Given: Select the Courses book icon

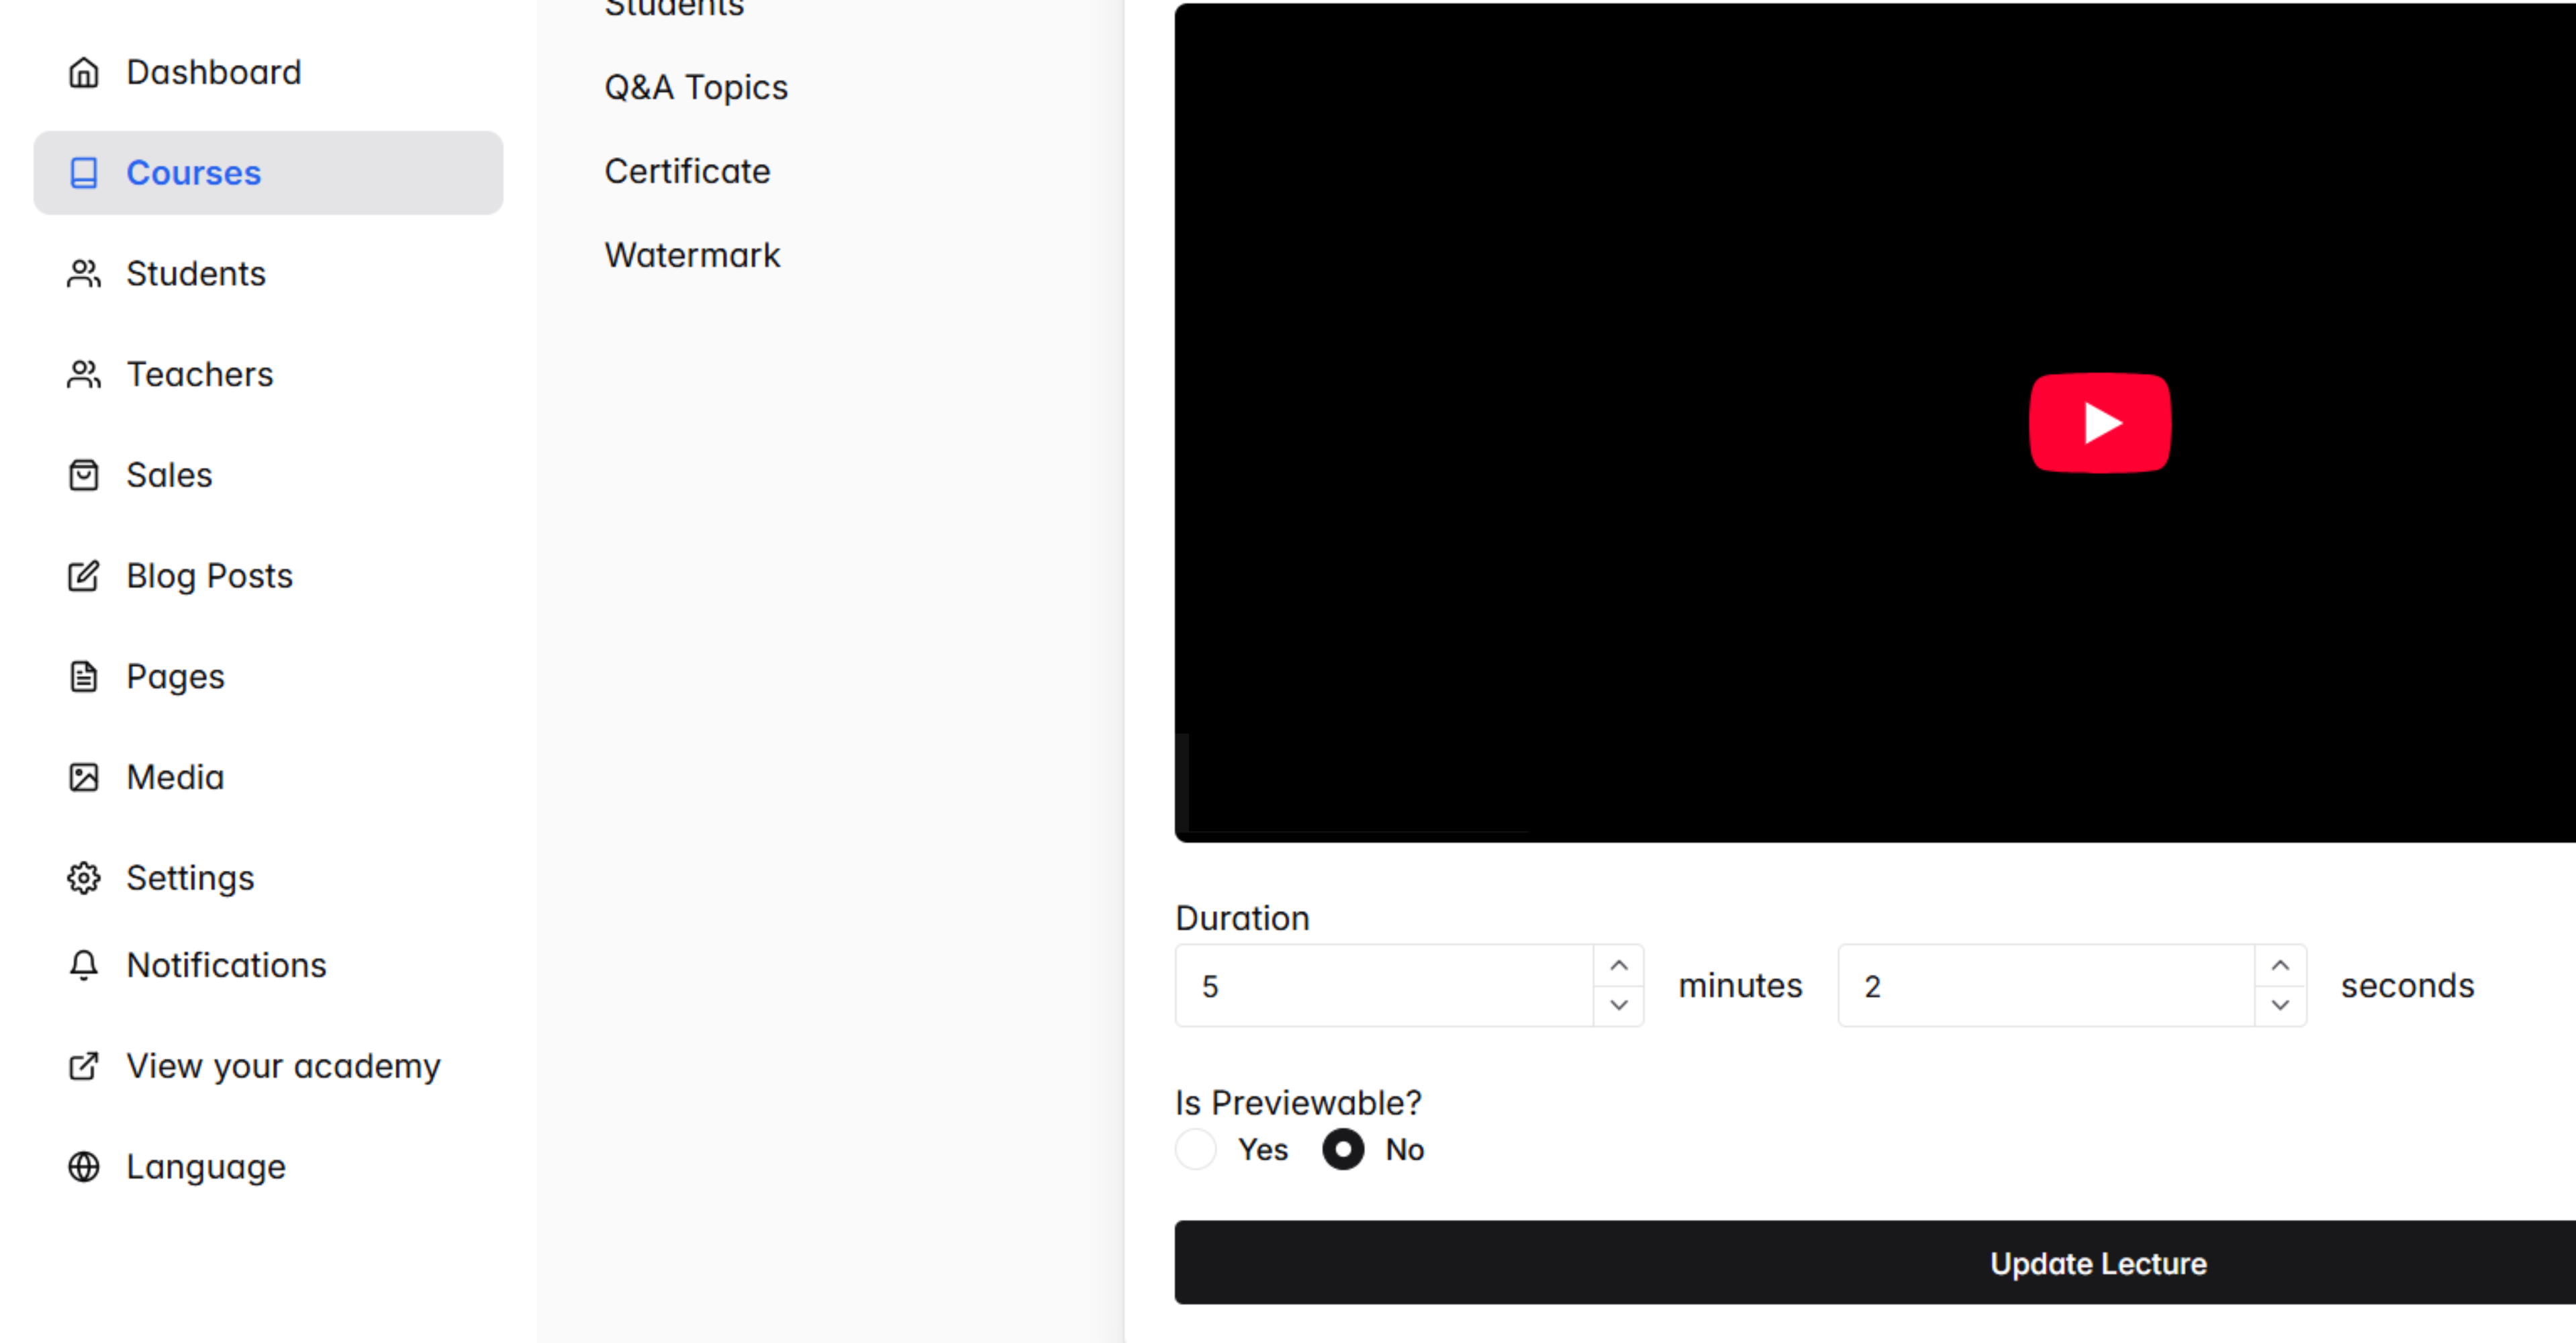Looking at the screenshot, I should coord(84,172).
